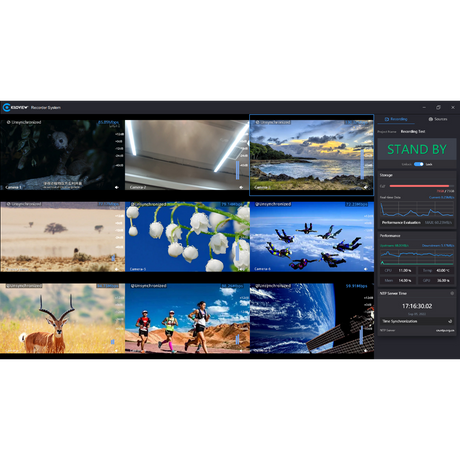Select the runners camera preview
Image resolution: width=460 pixels, height=460 pixels.
point(187,318)
